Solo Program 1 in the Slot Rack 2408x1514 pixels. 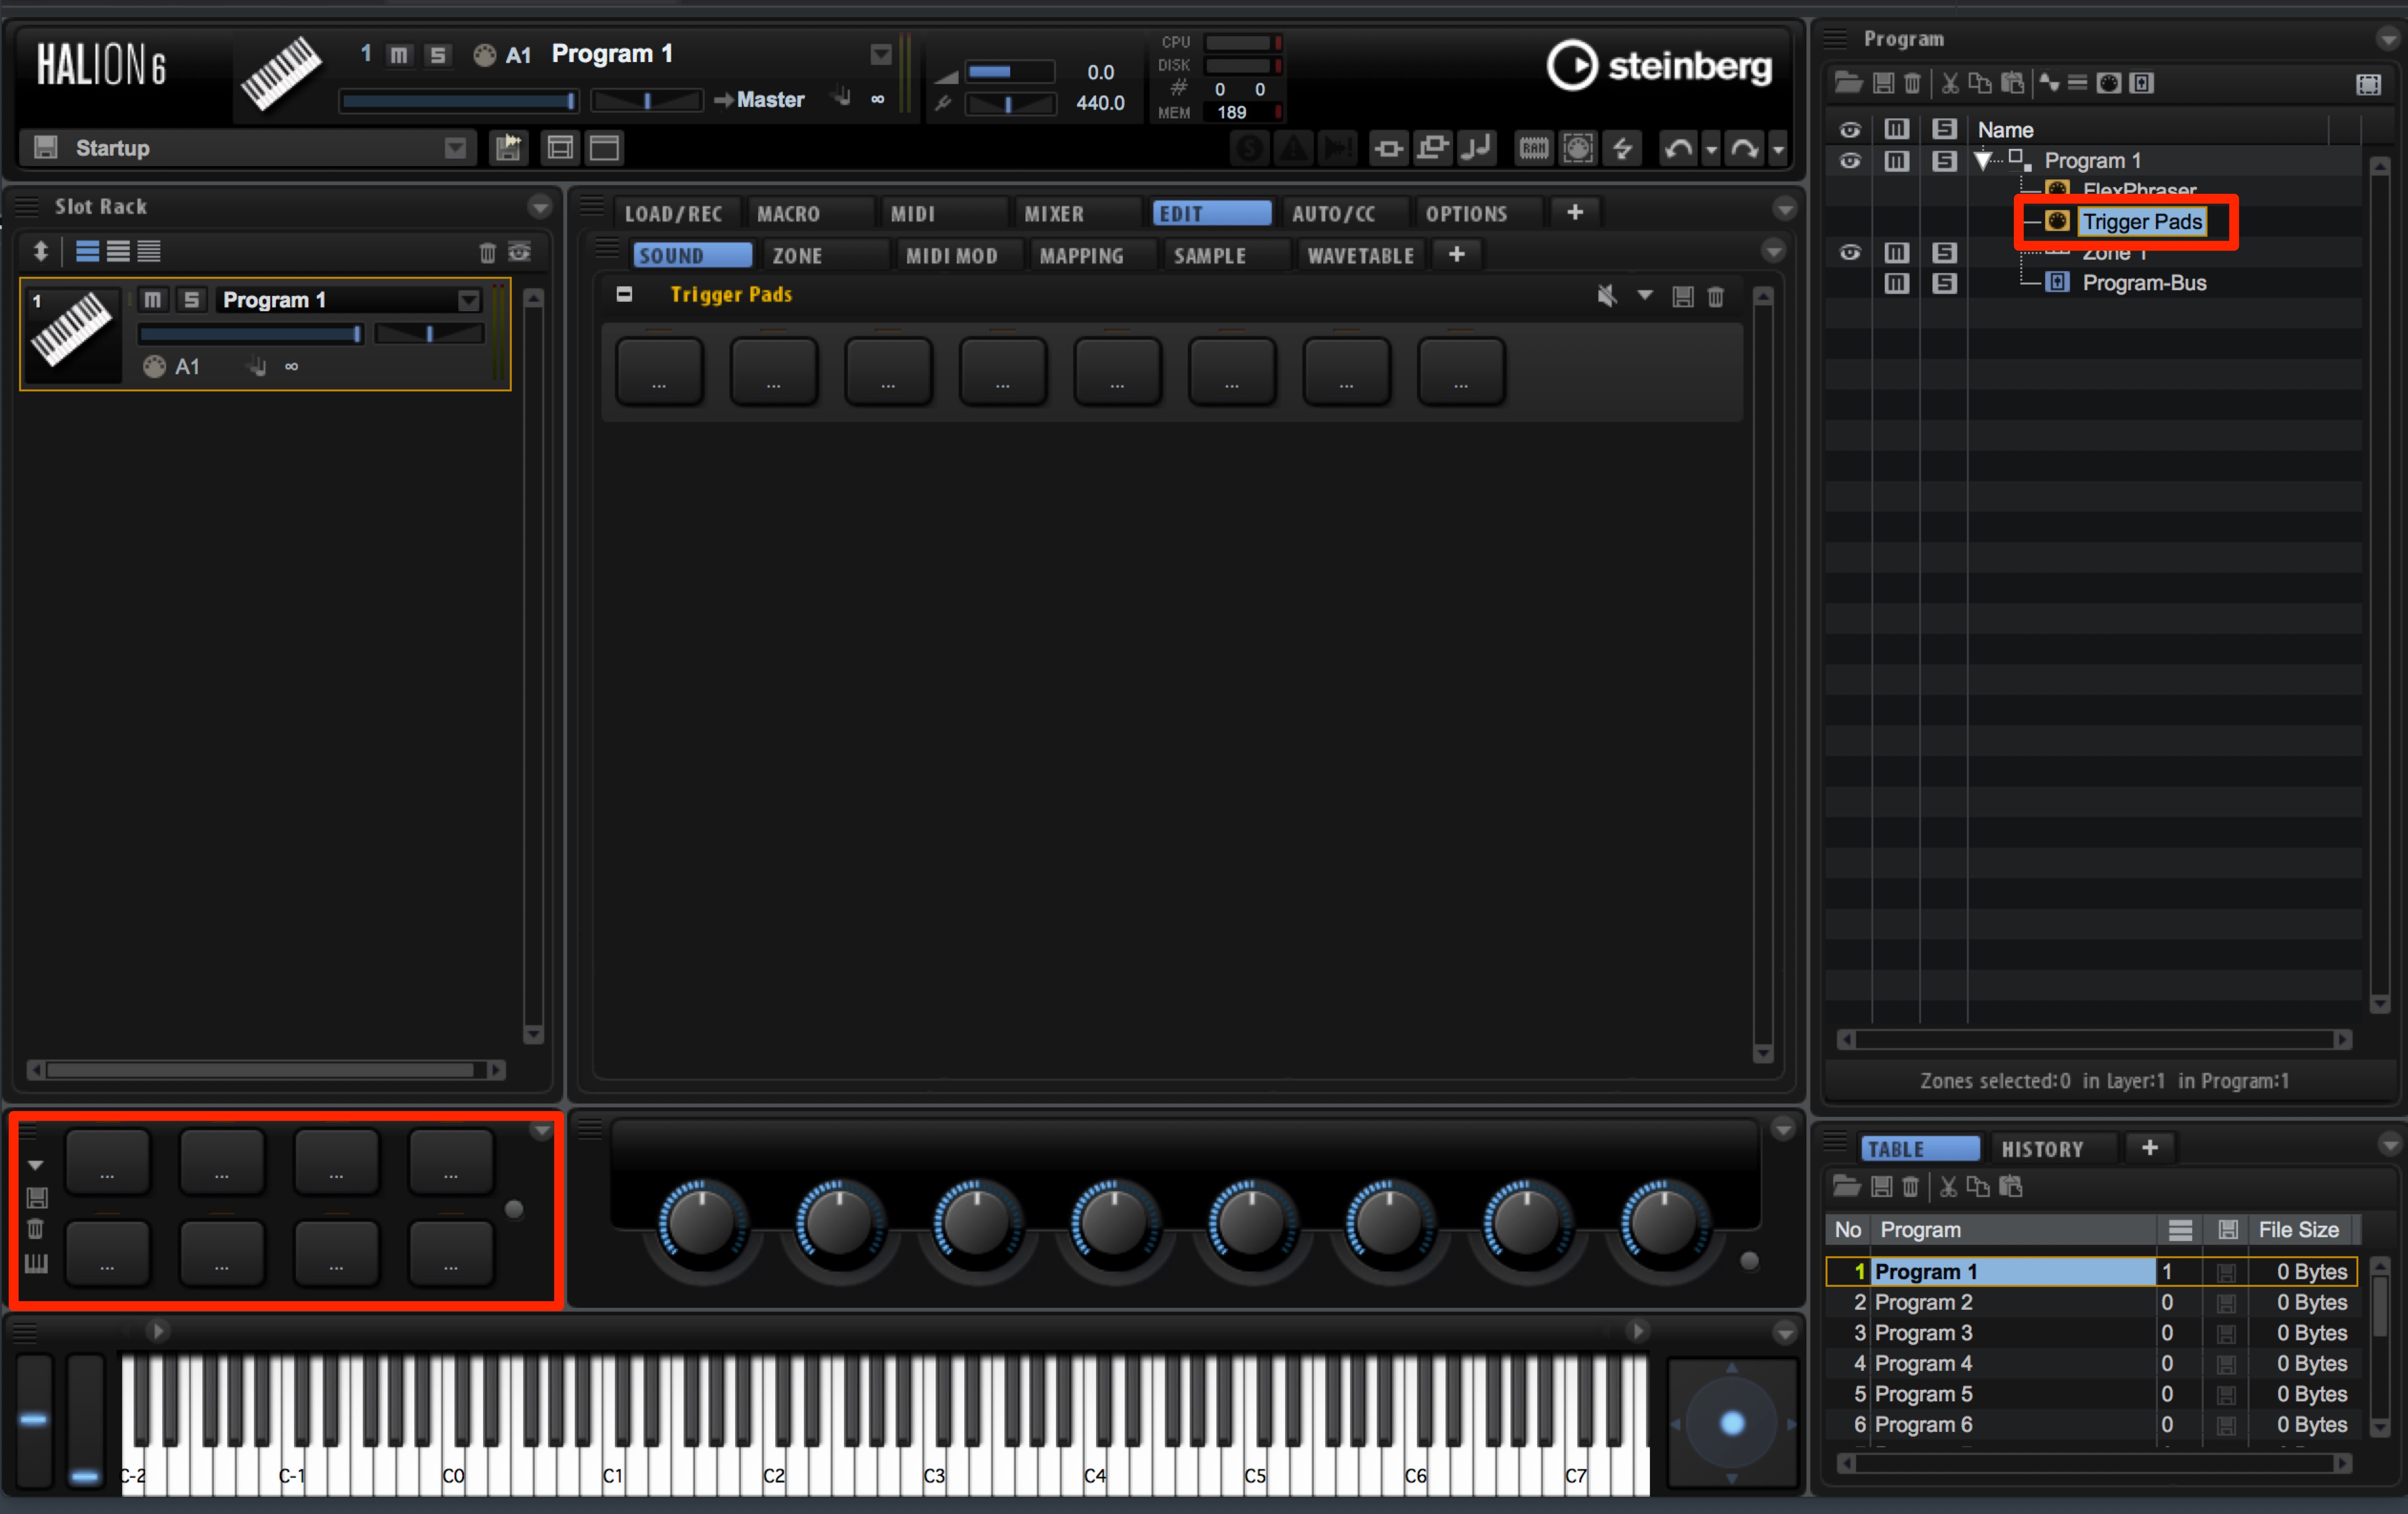191,299
